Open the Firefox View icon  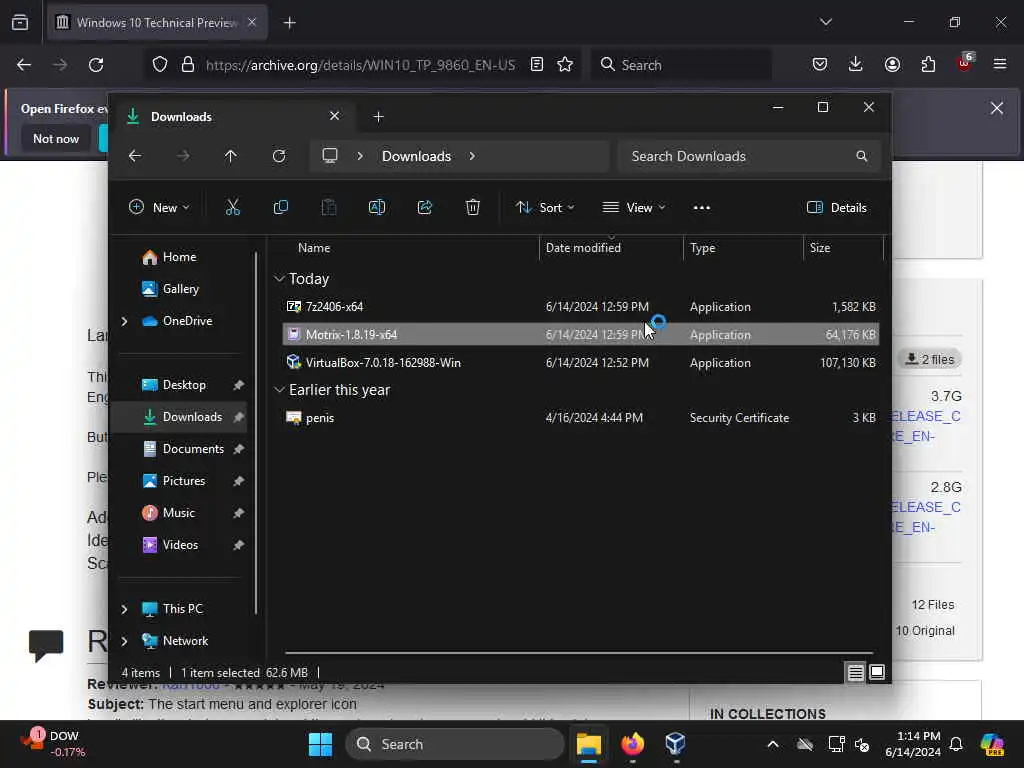[x=20, y=23]
